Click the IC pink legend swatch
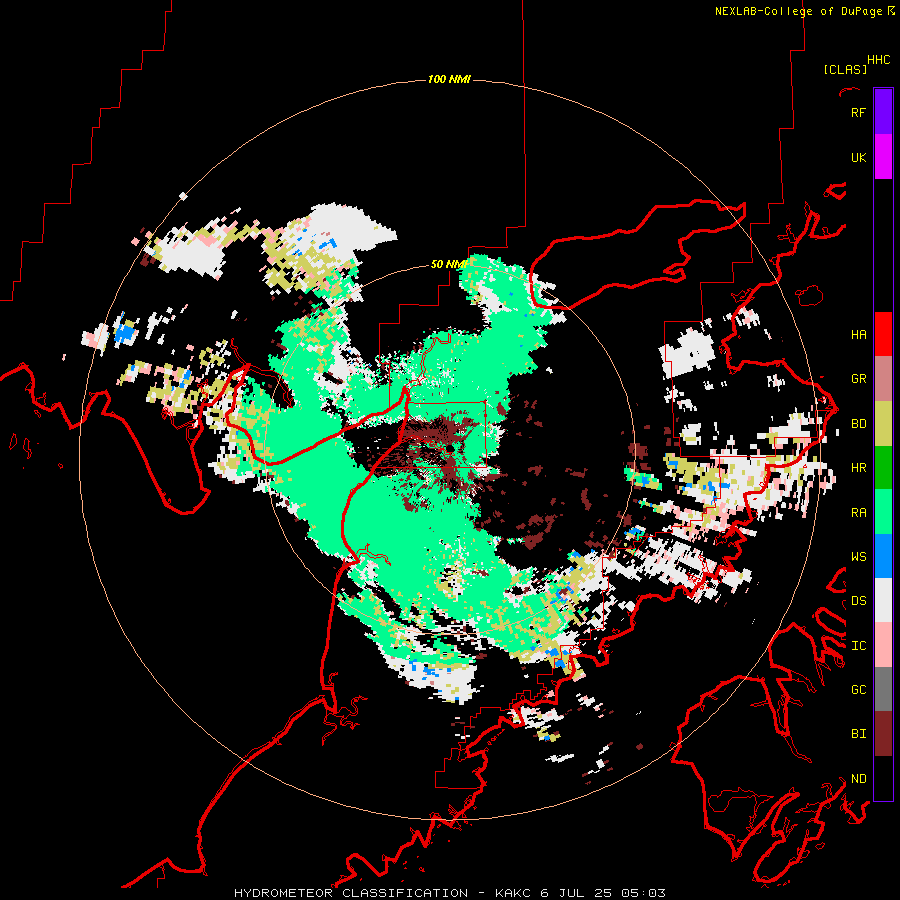The height and width of the screenshot is (900, 900). [x=883, y=645]
